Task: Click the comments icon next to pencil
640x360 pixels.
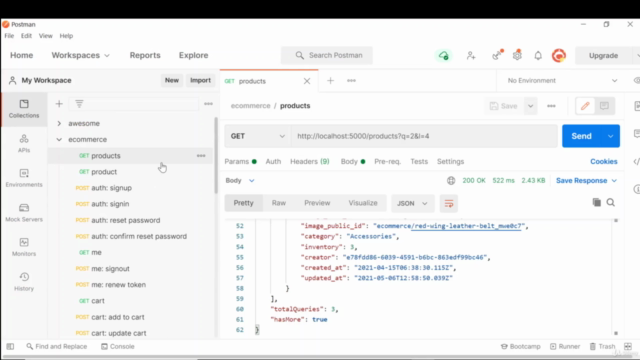Action: click(604, 106)
